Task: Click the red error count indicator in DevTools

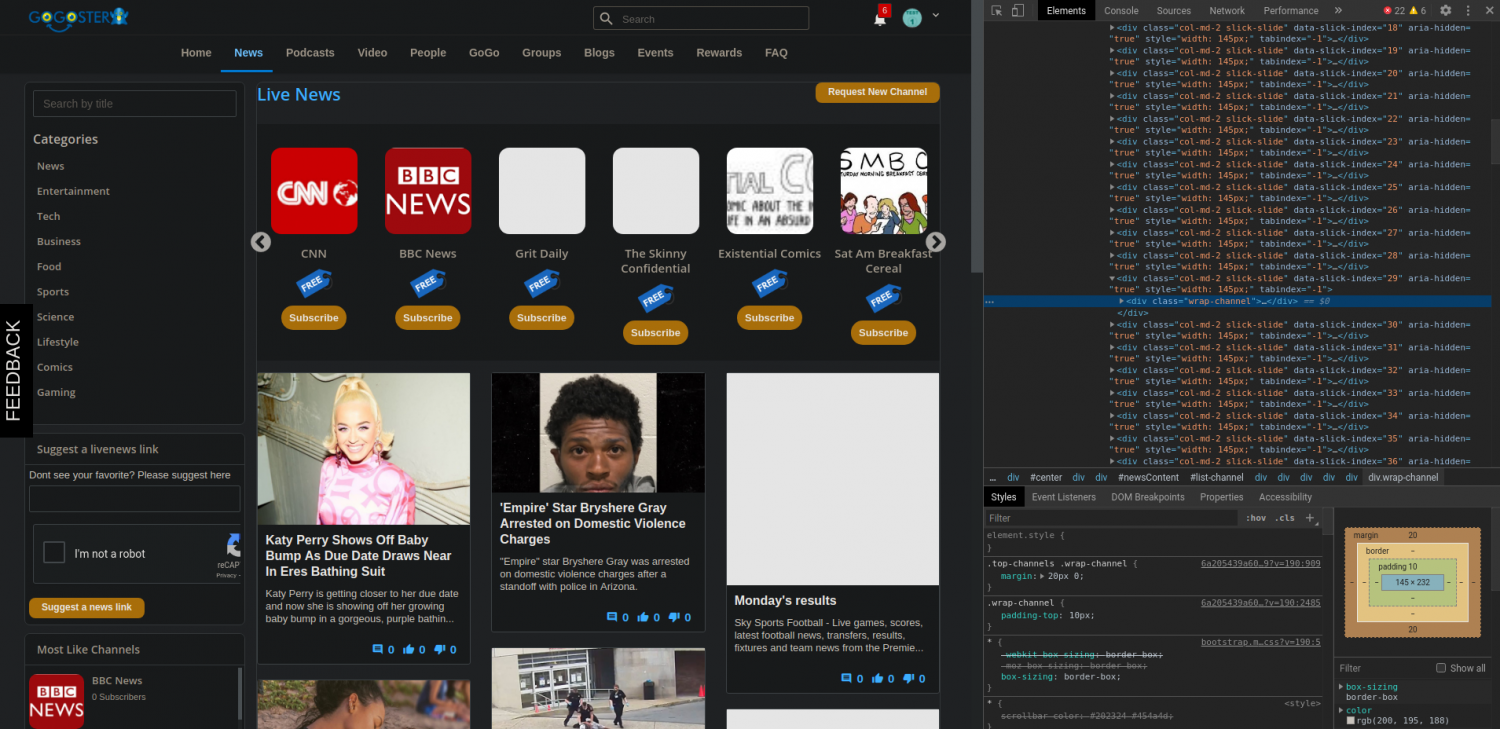Action: coord(1393,11)
